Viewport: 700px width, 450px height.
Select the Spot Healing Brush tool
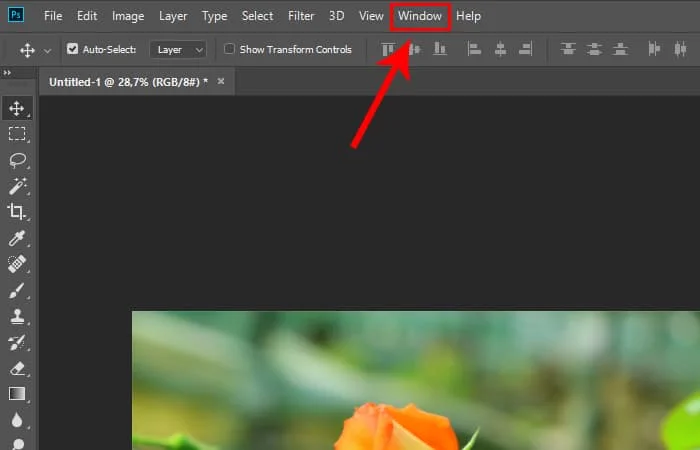click(x=17, y=264)
